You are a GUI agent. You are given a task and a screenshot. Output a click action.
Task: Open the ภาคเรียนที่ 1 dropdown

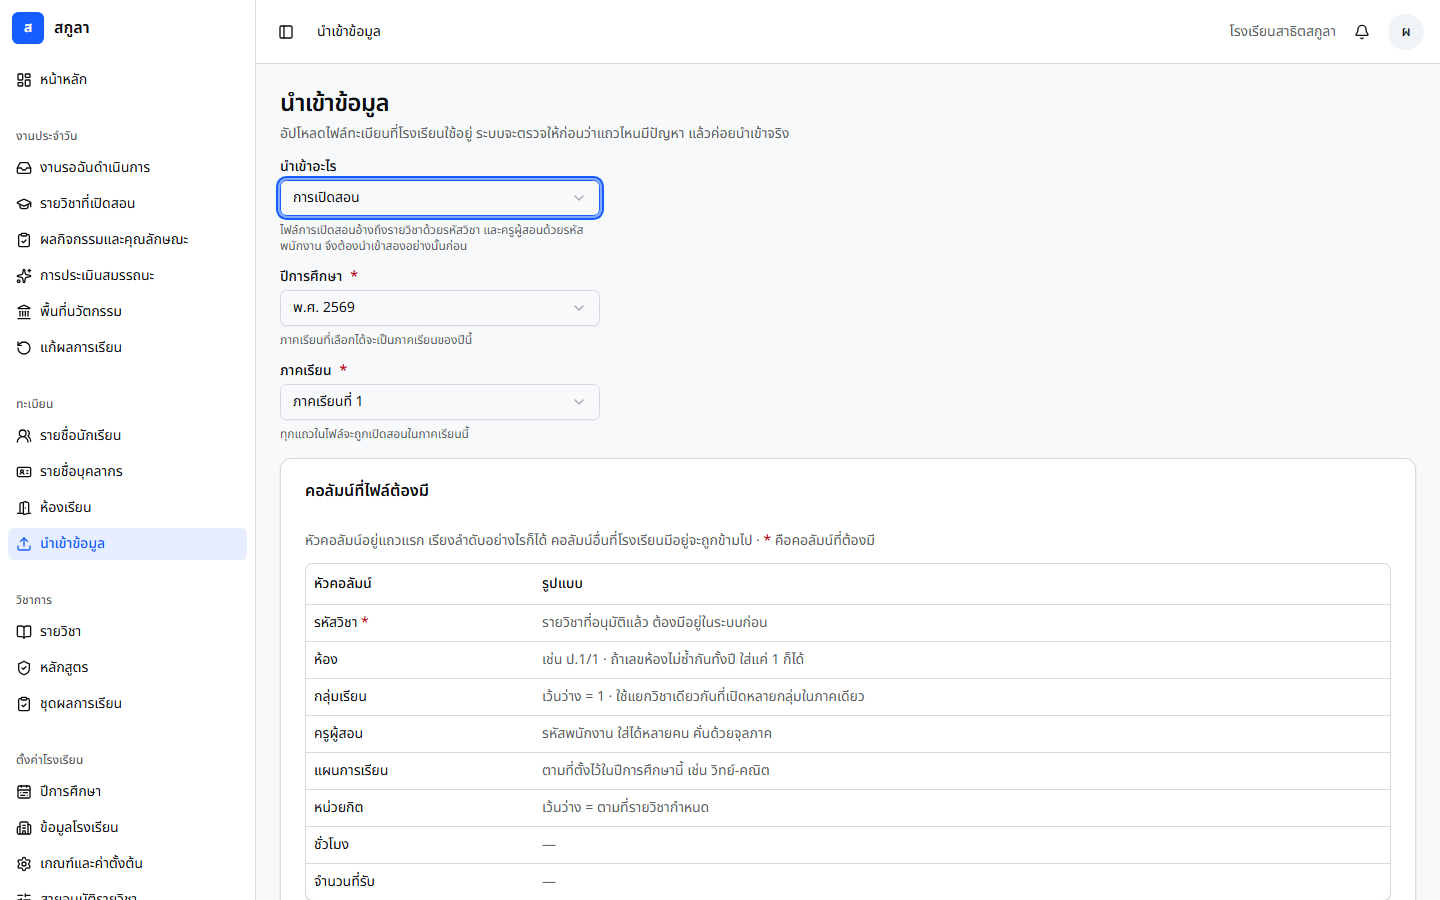[x=440, y=402]
